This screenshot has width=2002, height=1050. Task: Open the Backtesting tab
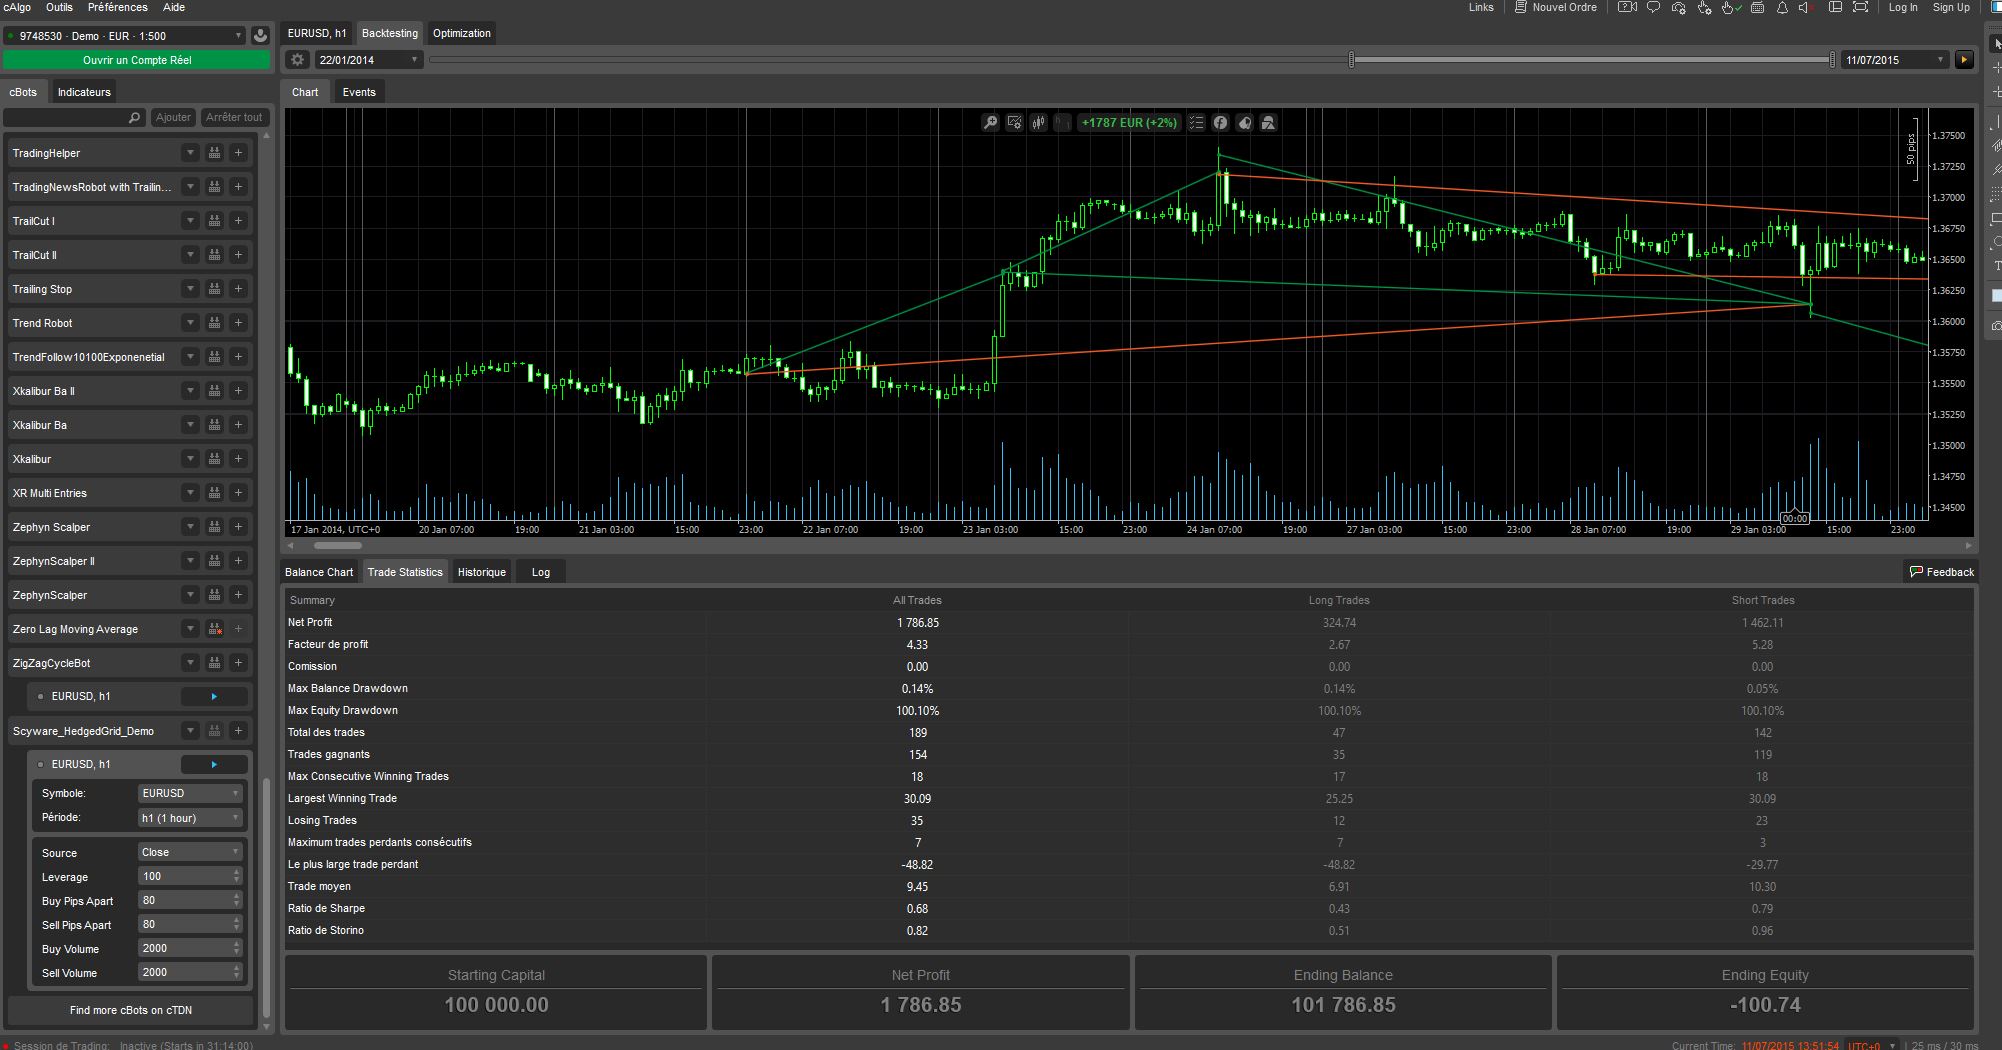390,33
